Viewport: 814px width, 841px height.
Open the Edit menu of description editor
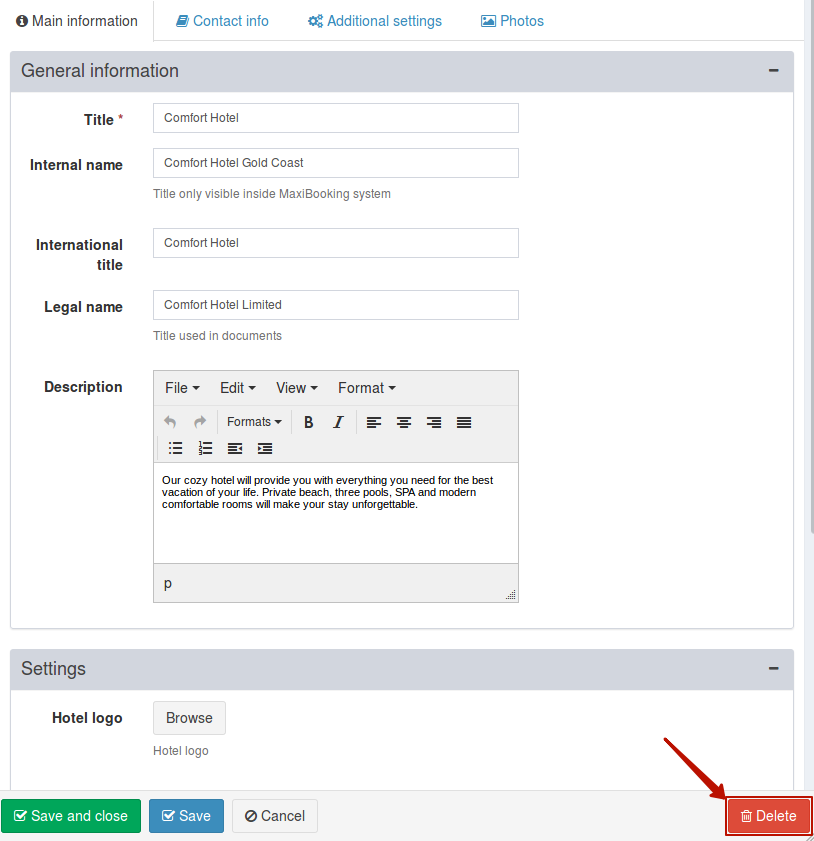pyautogui.click(x=238, y=388)
